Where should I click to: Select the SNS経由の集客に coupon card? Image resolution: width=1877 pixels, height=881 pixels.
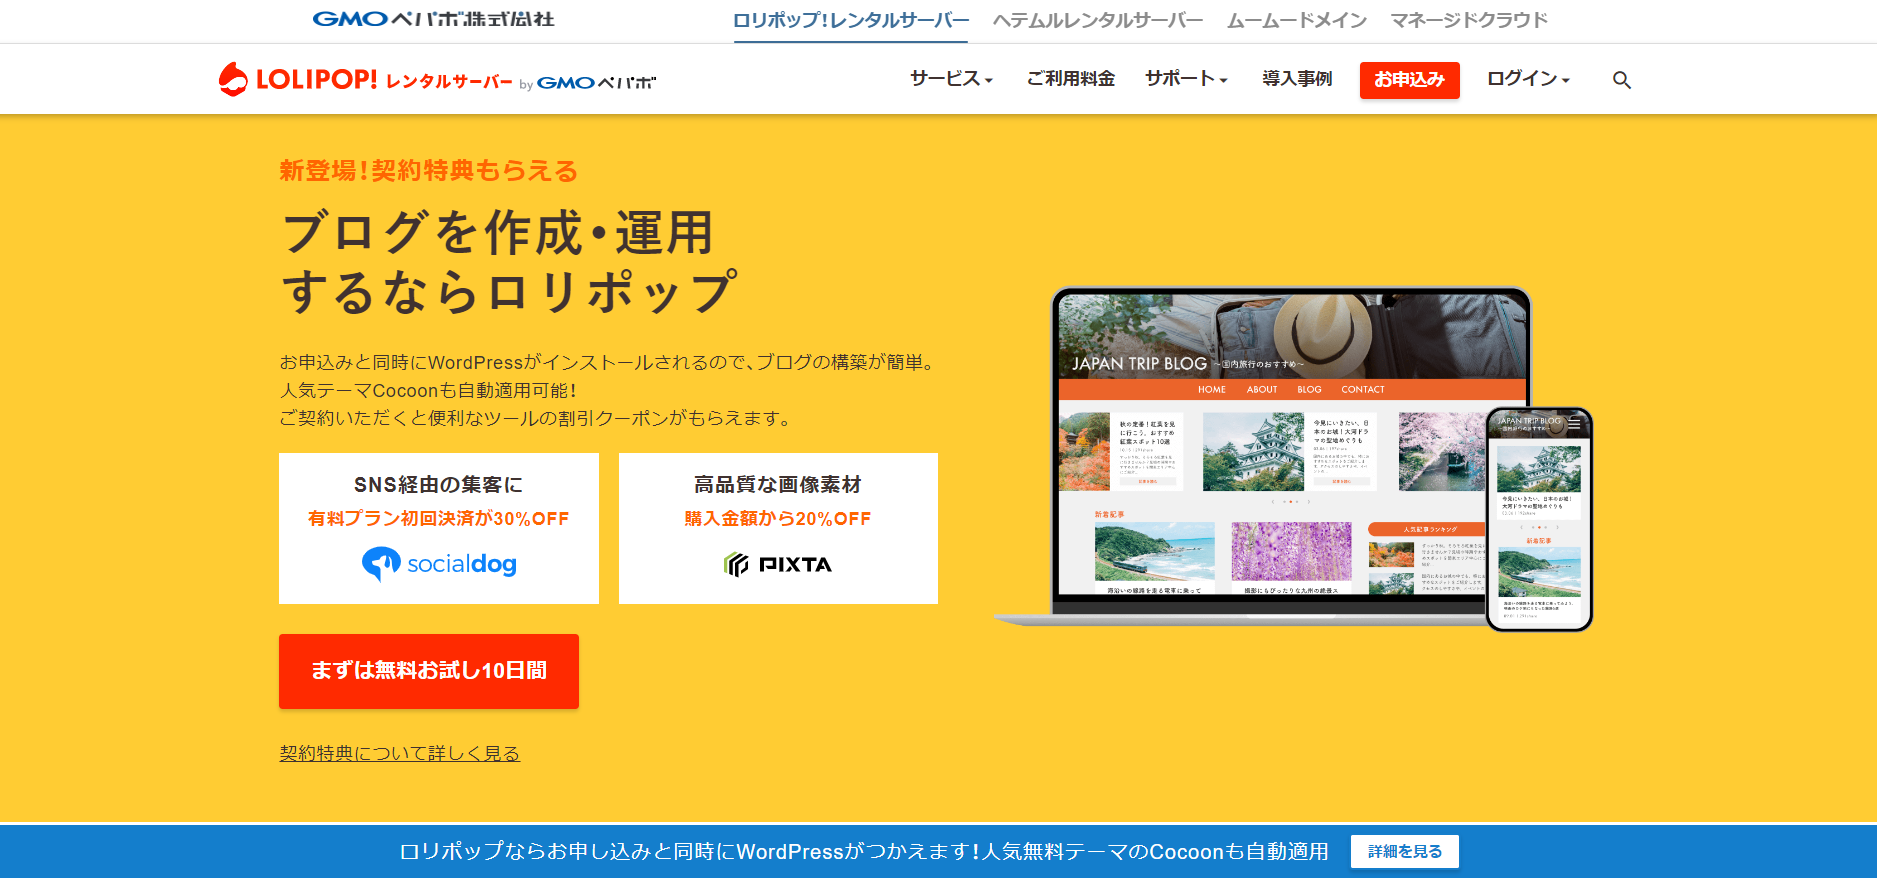(x=439, y=528)
